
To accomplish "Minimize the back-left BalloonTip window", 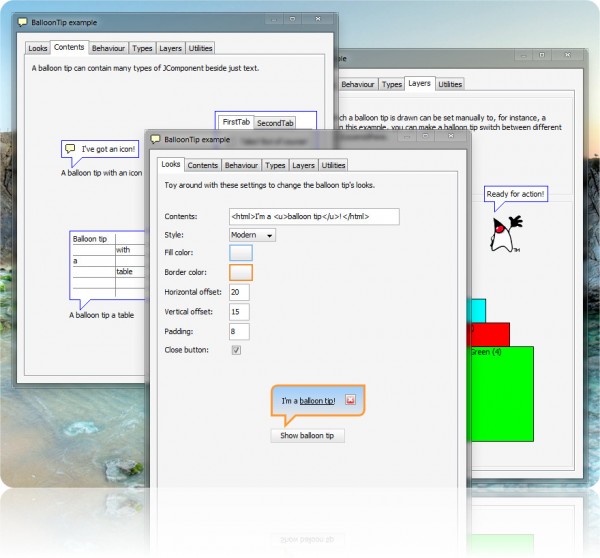I will point(274,19).
